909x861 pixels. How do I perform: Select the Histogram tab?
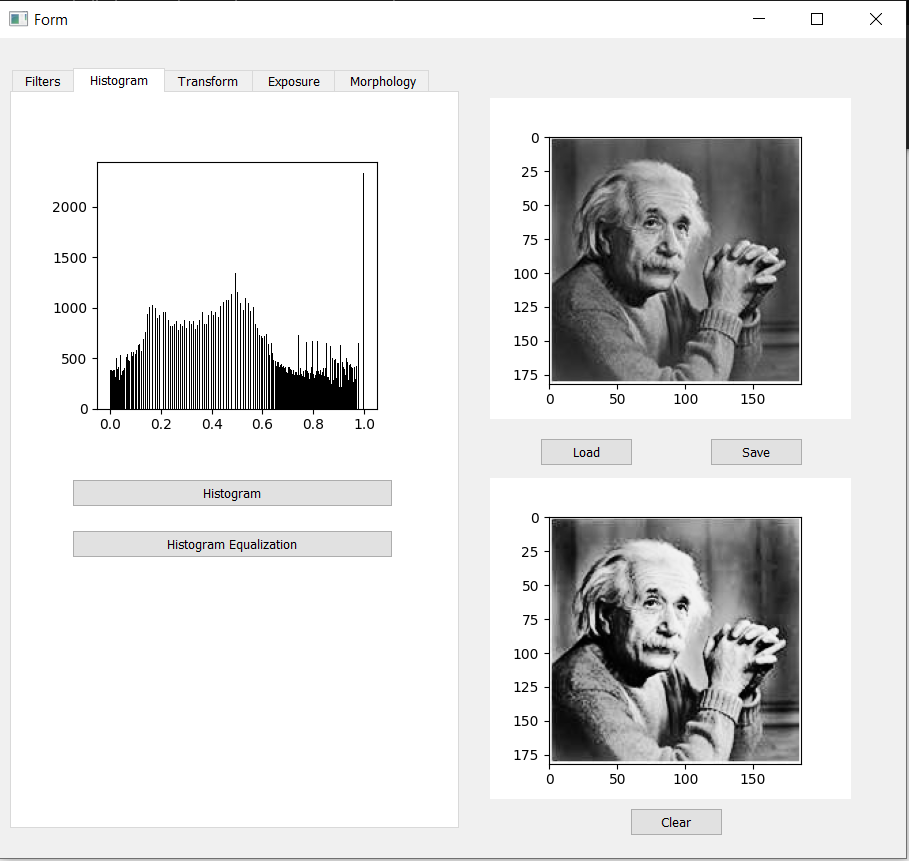click(119, 80)
